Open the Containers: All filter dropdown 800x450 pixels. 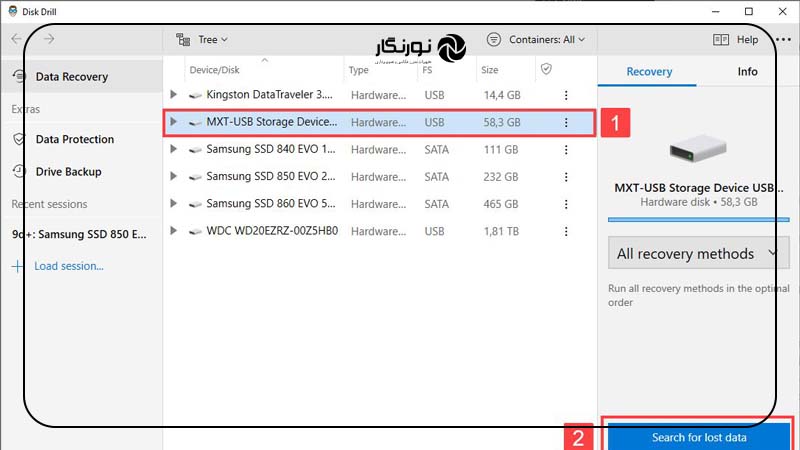[x=546, y=39]
